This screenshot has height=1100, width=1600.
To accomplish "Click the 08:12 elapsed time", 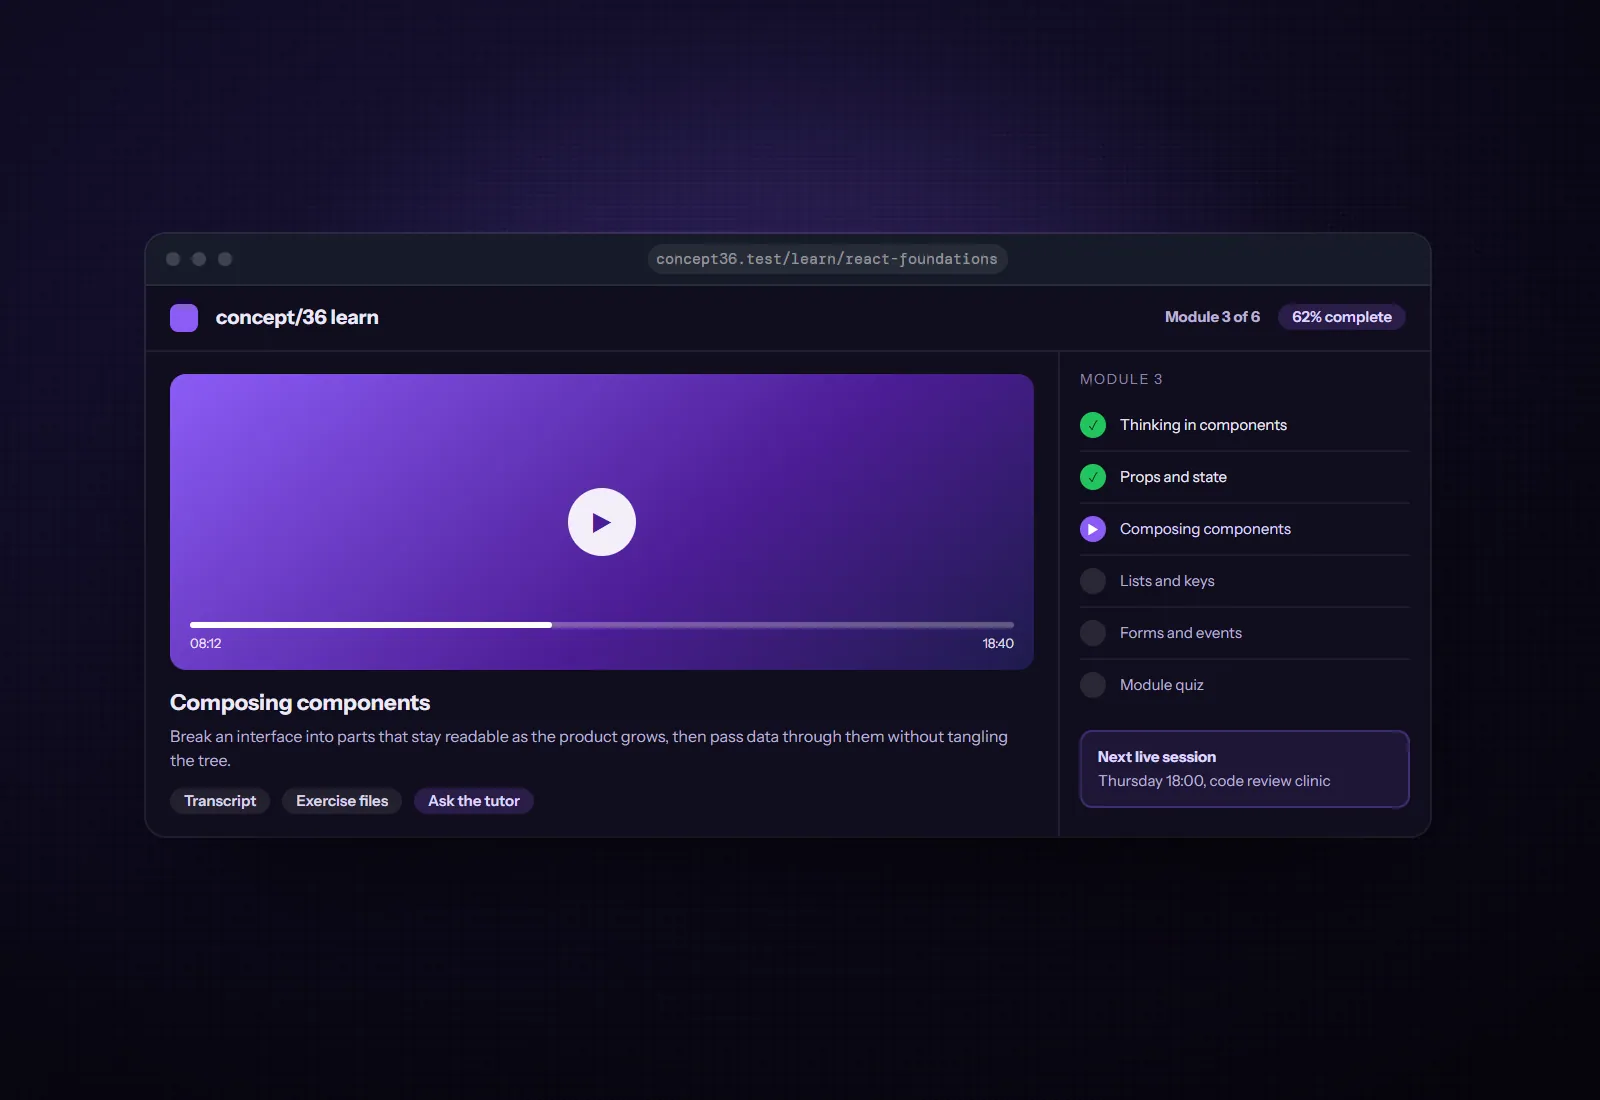I will point(206,644).
